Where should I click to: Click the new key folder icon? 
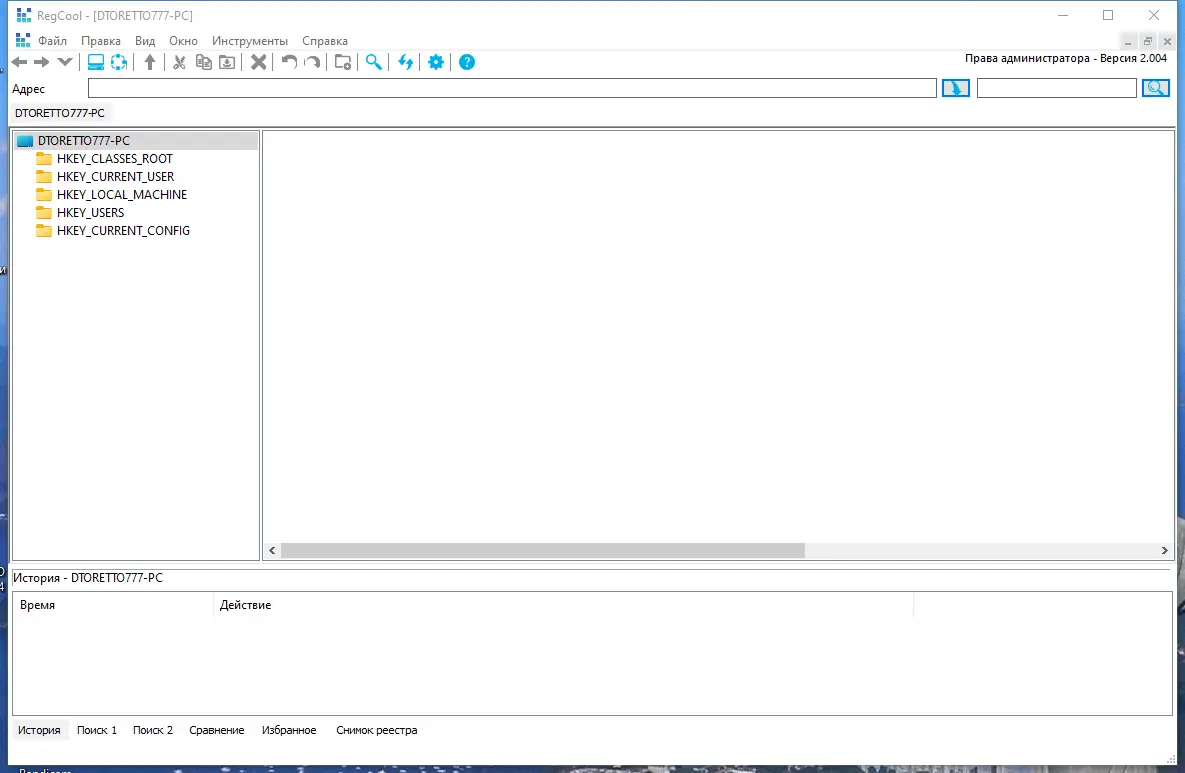pyautogui.click(x=343, y=62)
